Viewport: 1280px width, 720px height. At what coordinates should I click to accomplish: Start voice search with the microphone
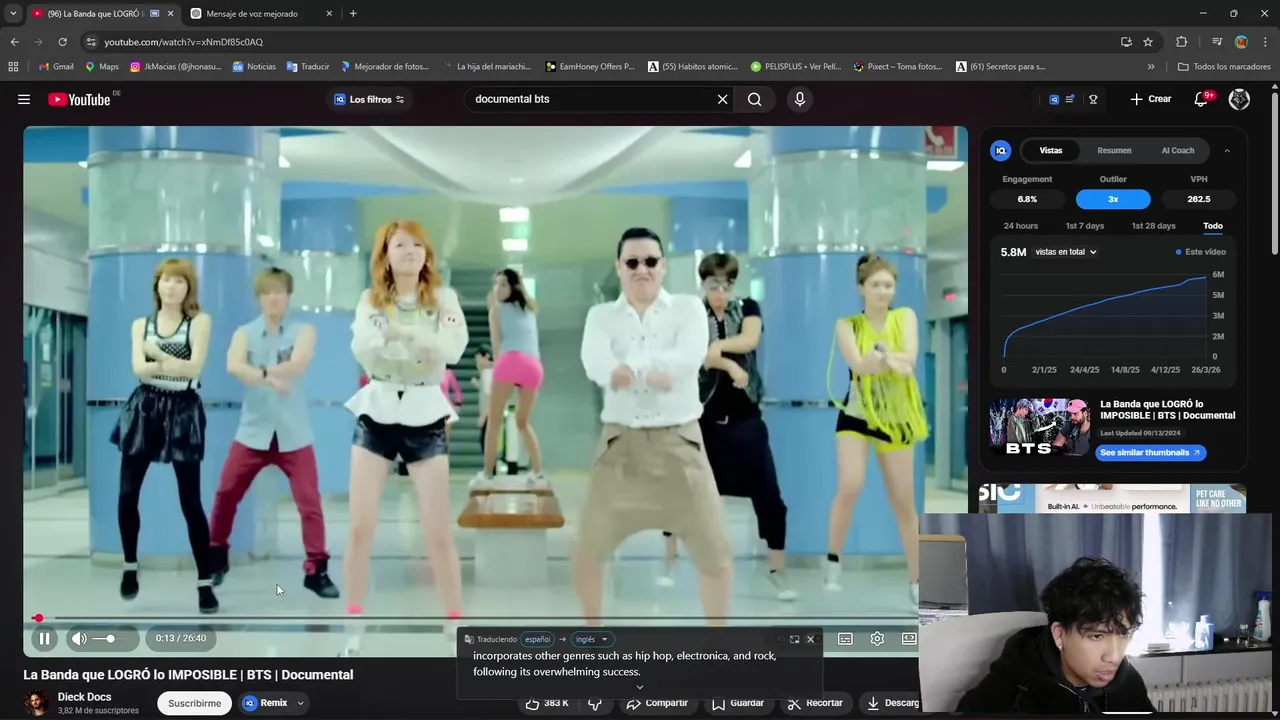(799, 99)
